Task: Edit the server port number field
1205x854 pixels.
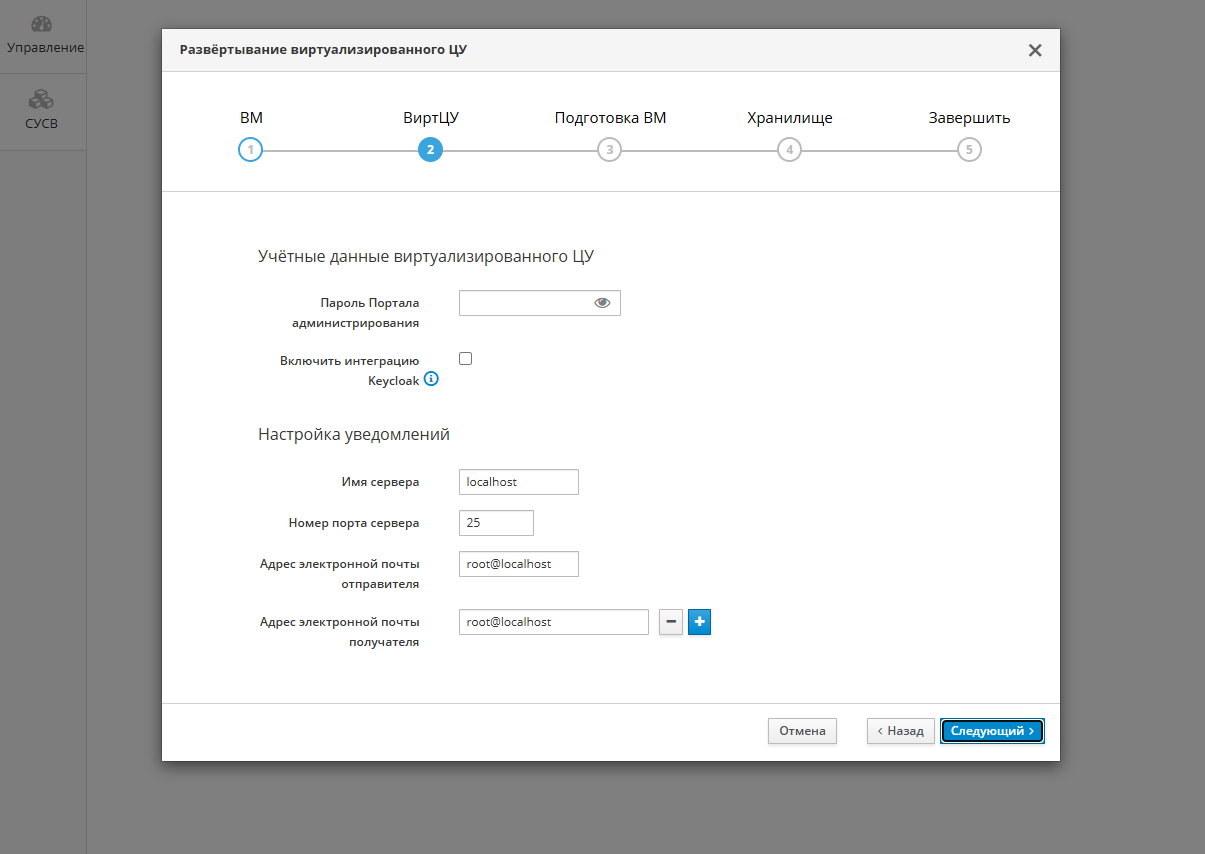Action: [496, 523]
